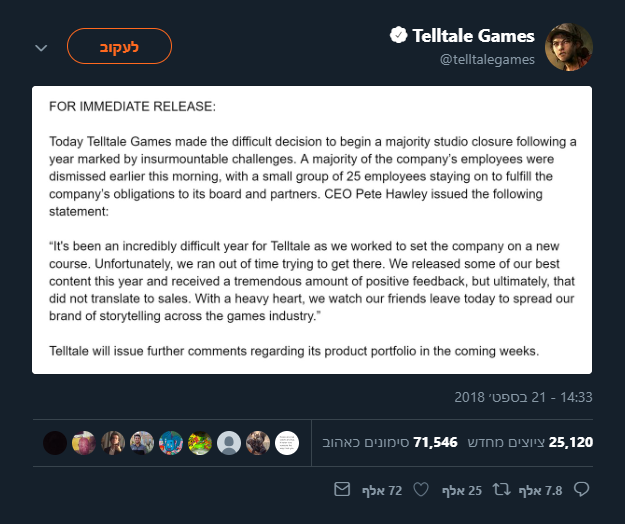This screenshot has width=625, height=524.
Task: Click the verified badge beside Telltale Games
Action: (398, 36)
